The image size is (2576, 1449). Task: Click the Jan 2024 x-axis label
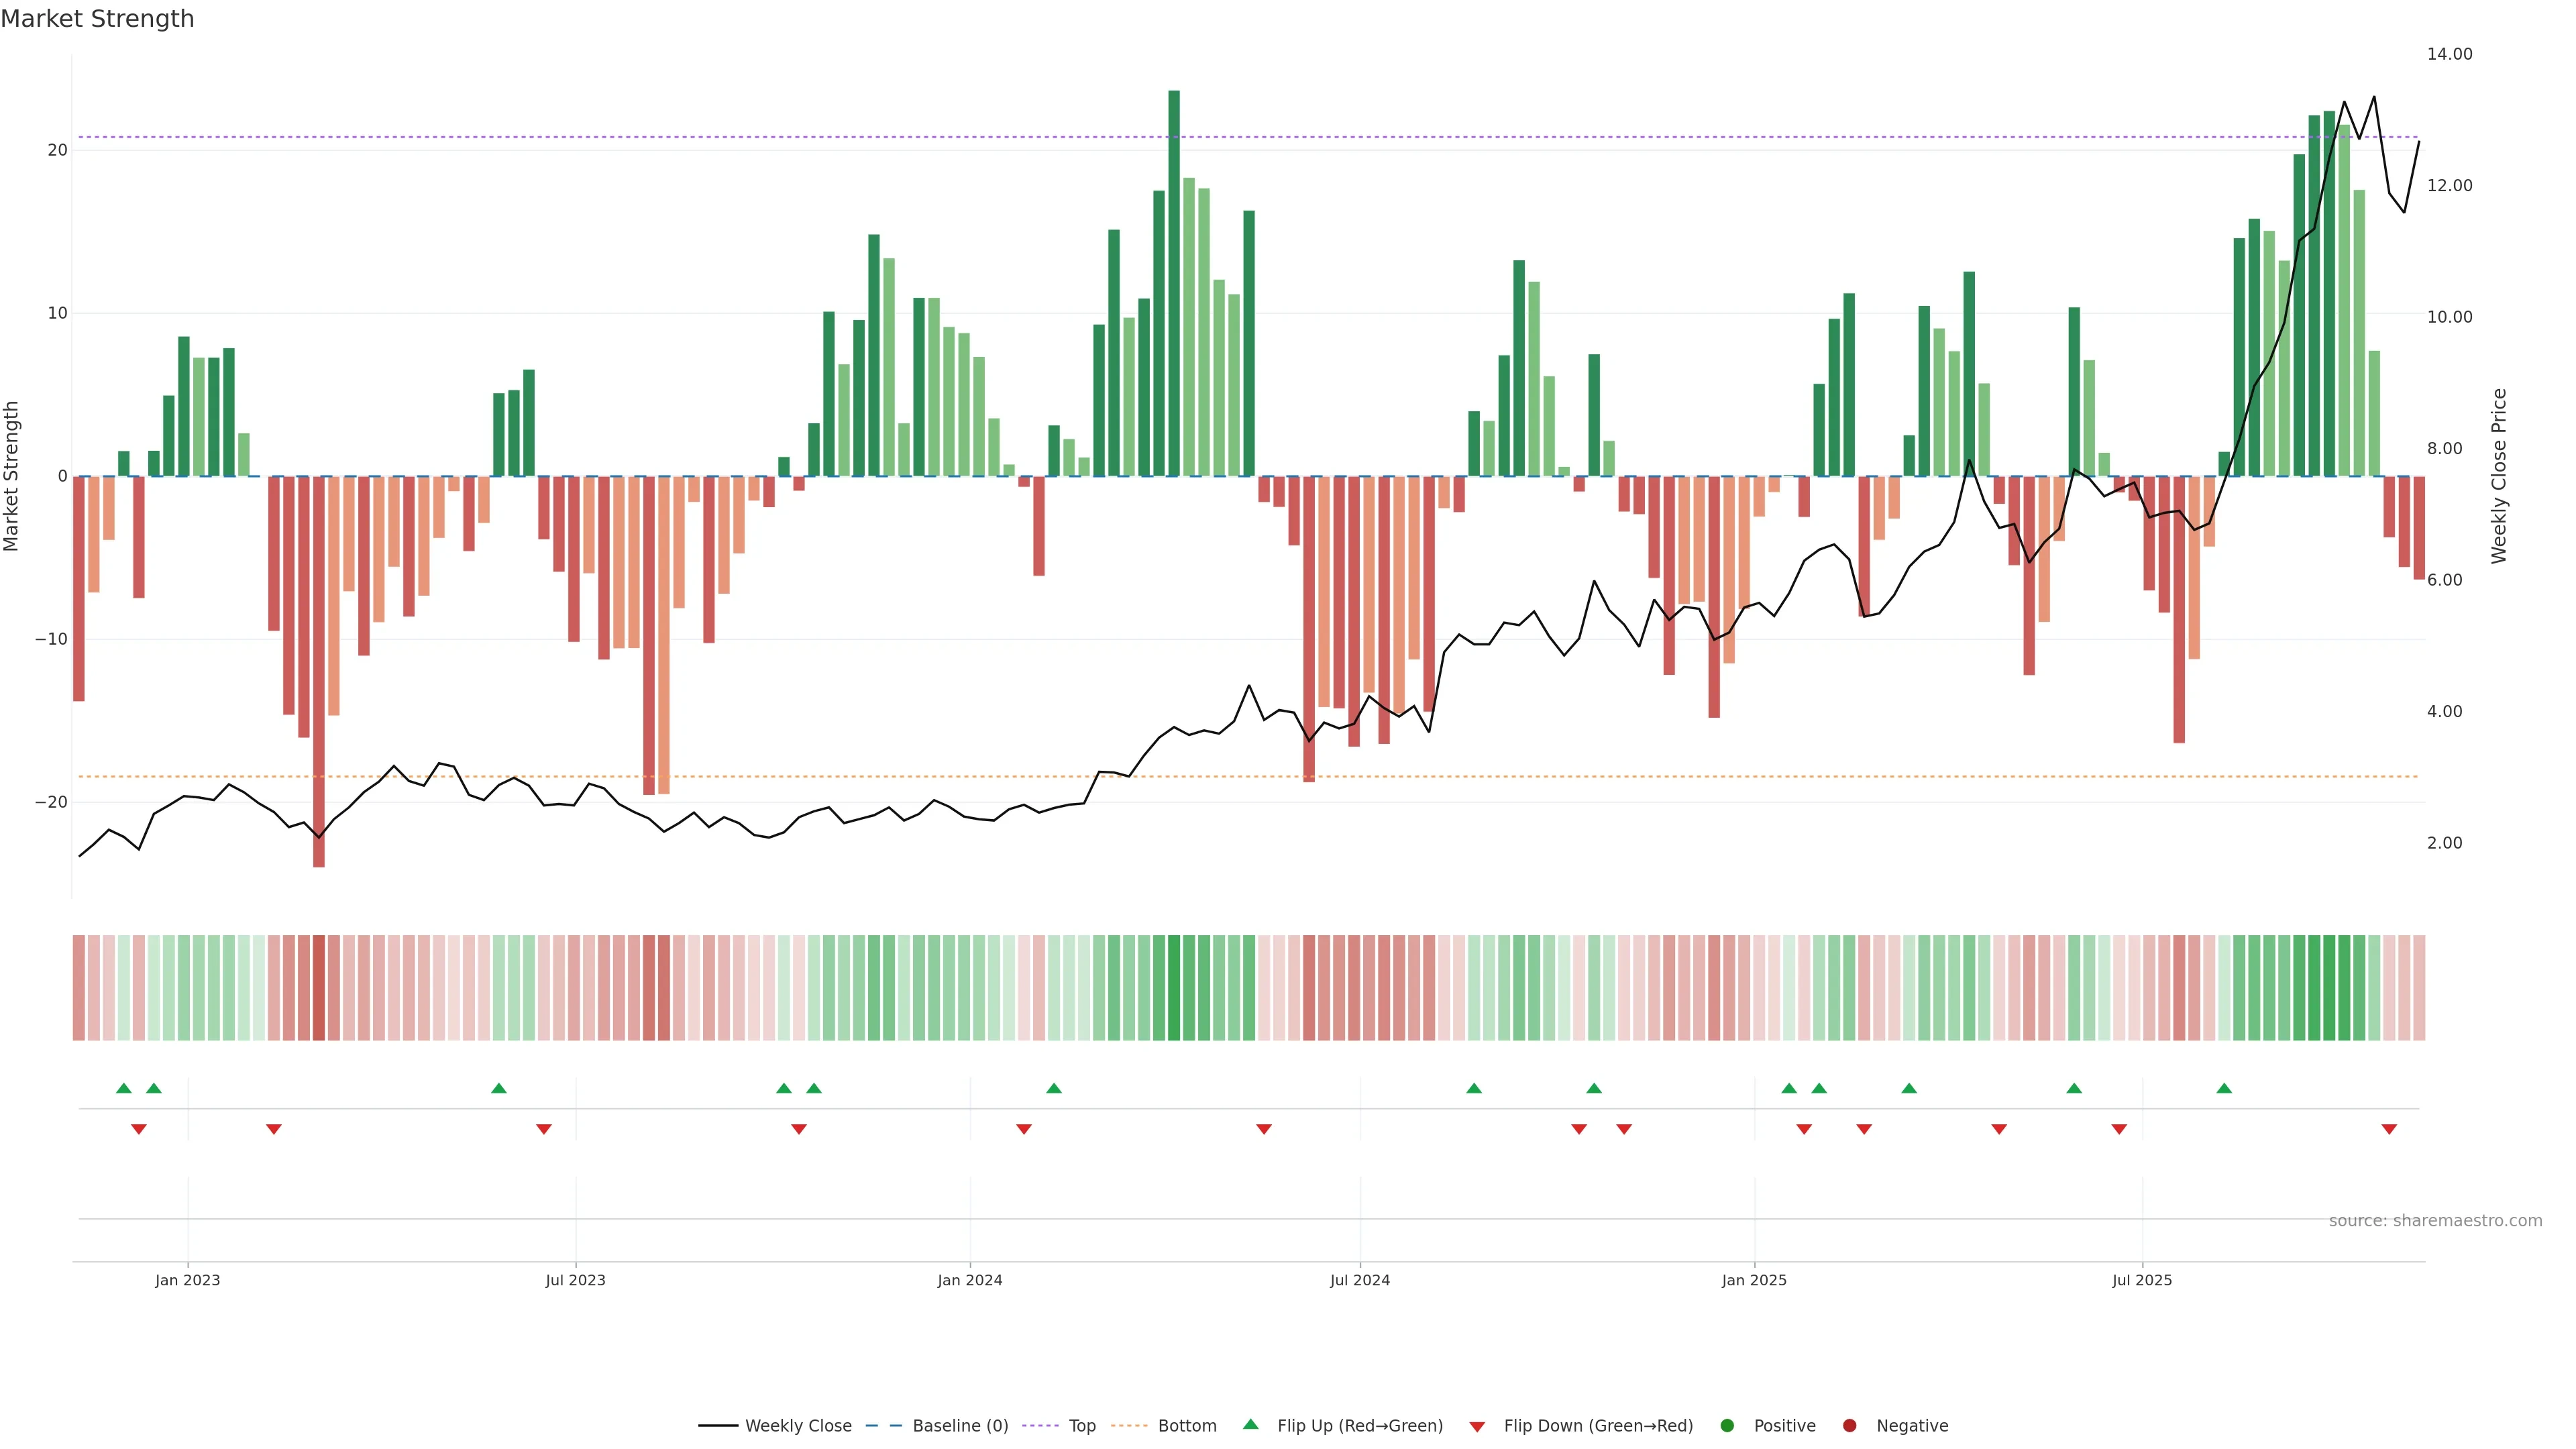click(969, 1280)
